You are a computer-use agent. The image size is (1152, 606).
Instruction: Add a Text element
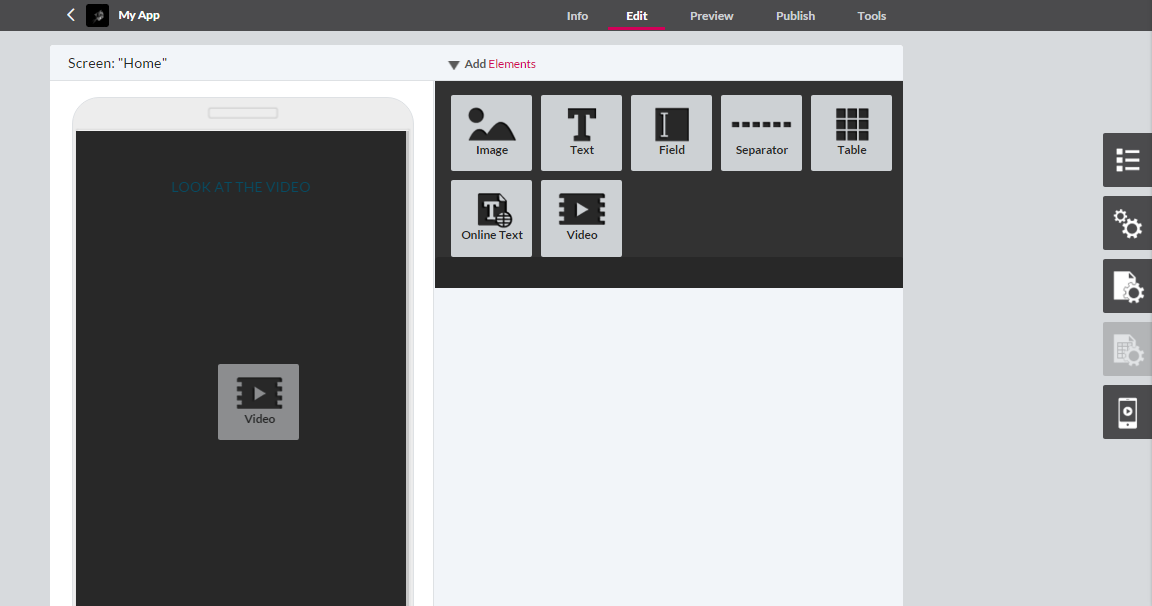[x=581, y=133]
